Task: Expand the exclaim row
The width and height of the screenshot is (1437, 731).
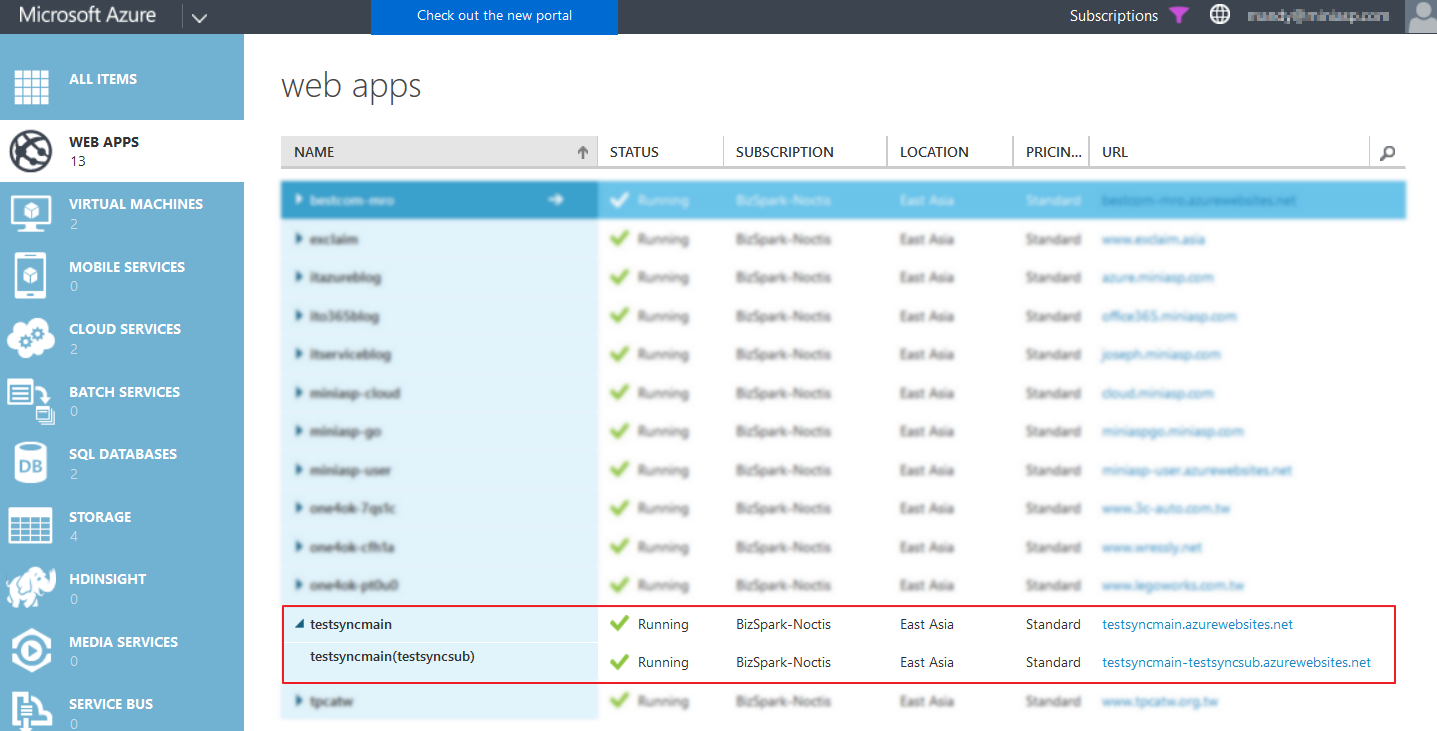Action: [299, 239]
